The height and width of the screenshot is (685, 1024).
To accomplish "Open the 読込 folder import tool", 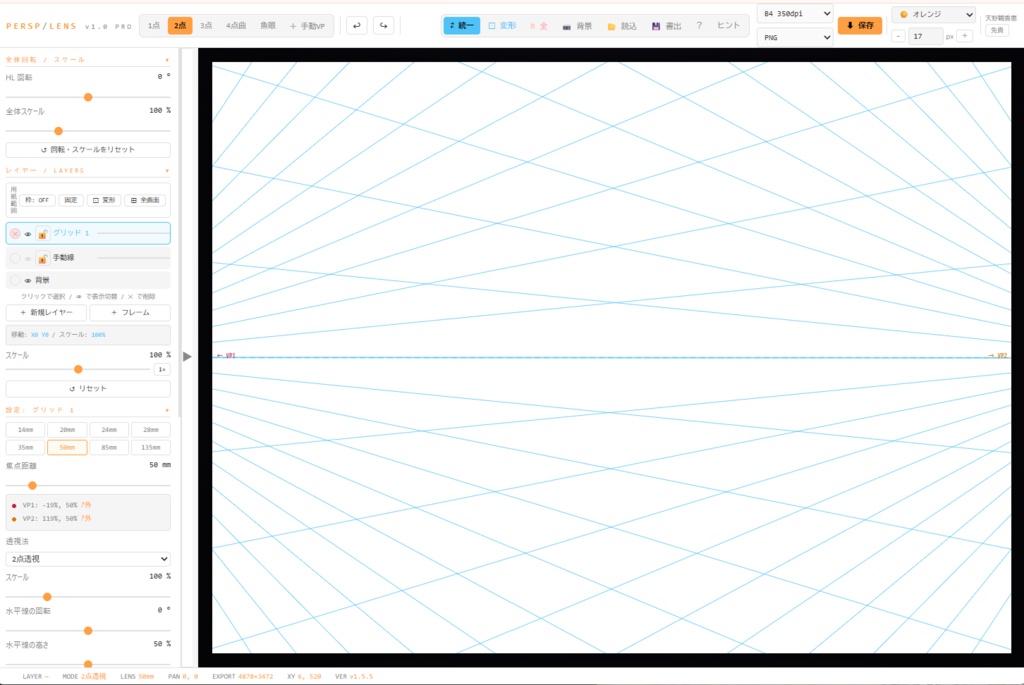I will [622, 26].
